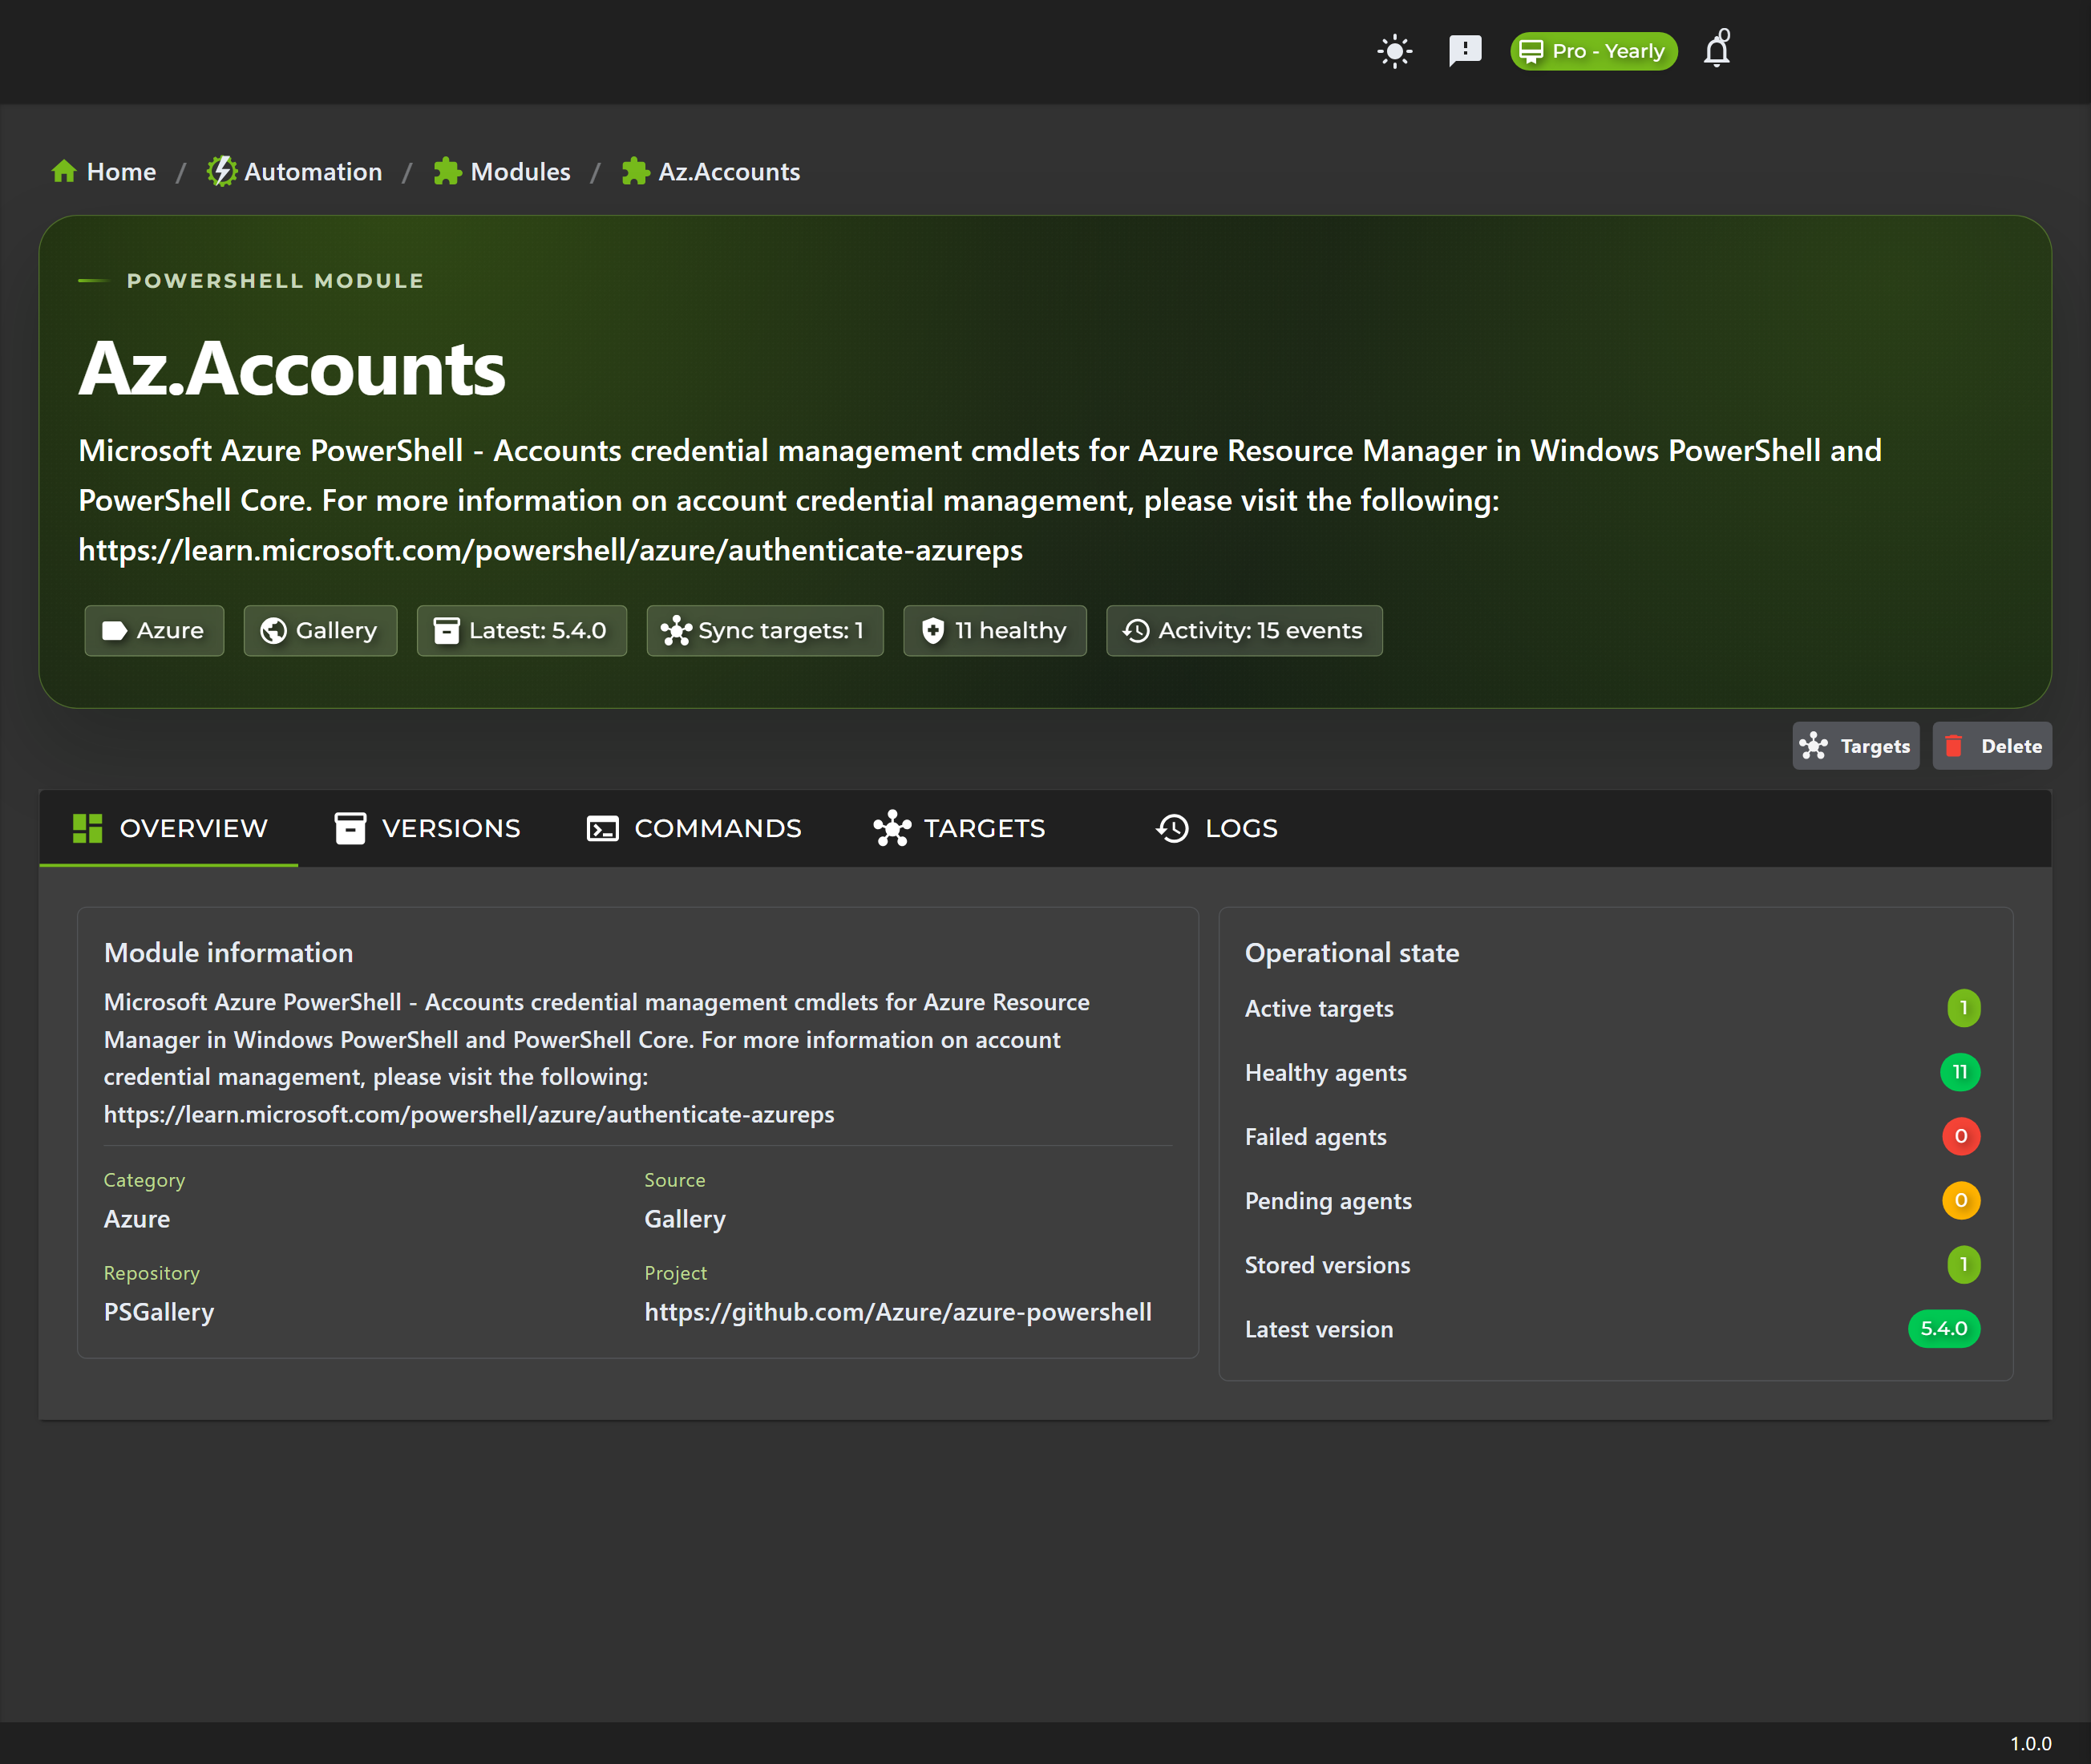Image resolution: width=2091 pixels, height=1764 pixels.
Task: Click the PSGallery repository value
Action: coord(159,1312)
